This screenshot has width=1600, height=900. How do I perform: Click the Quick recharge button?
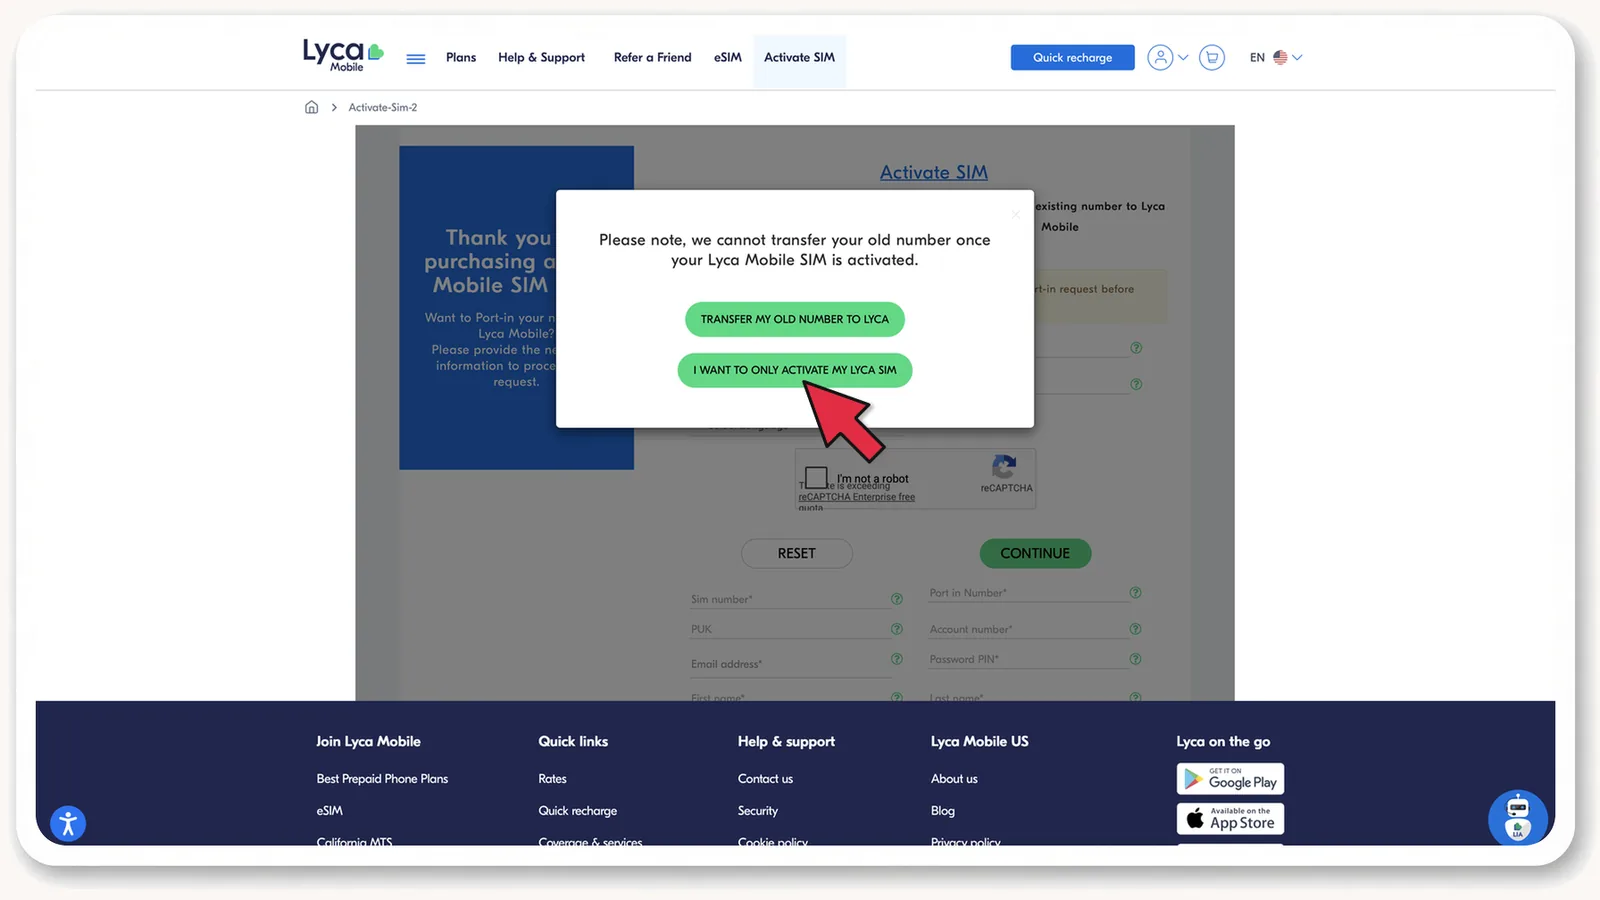(1072, 57)
